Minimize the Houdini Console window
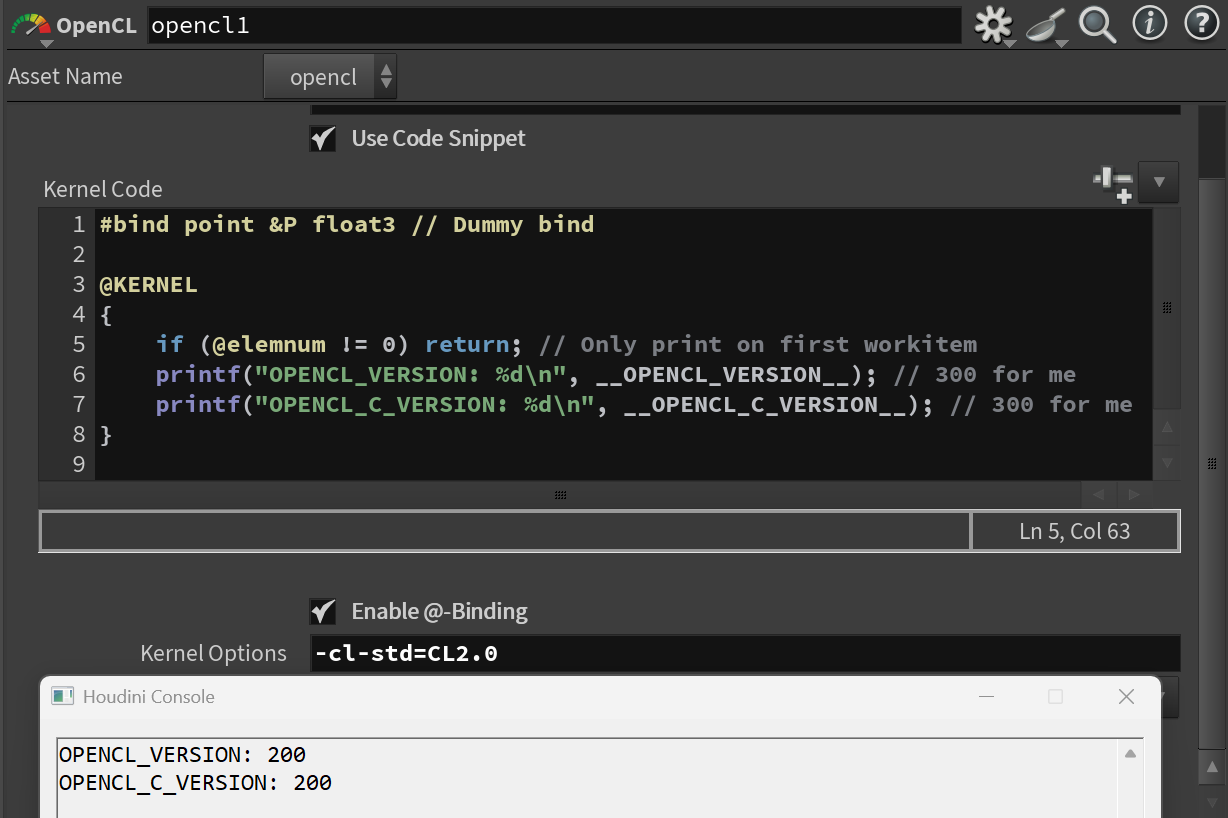This screenshot has width=1228, height=818. [x=986, y=696]
